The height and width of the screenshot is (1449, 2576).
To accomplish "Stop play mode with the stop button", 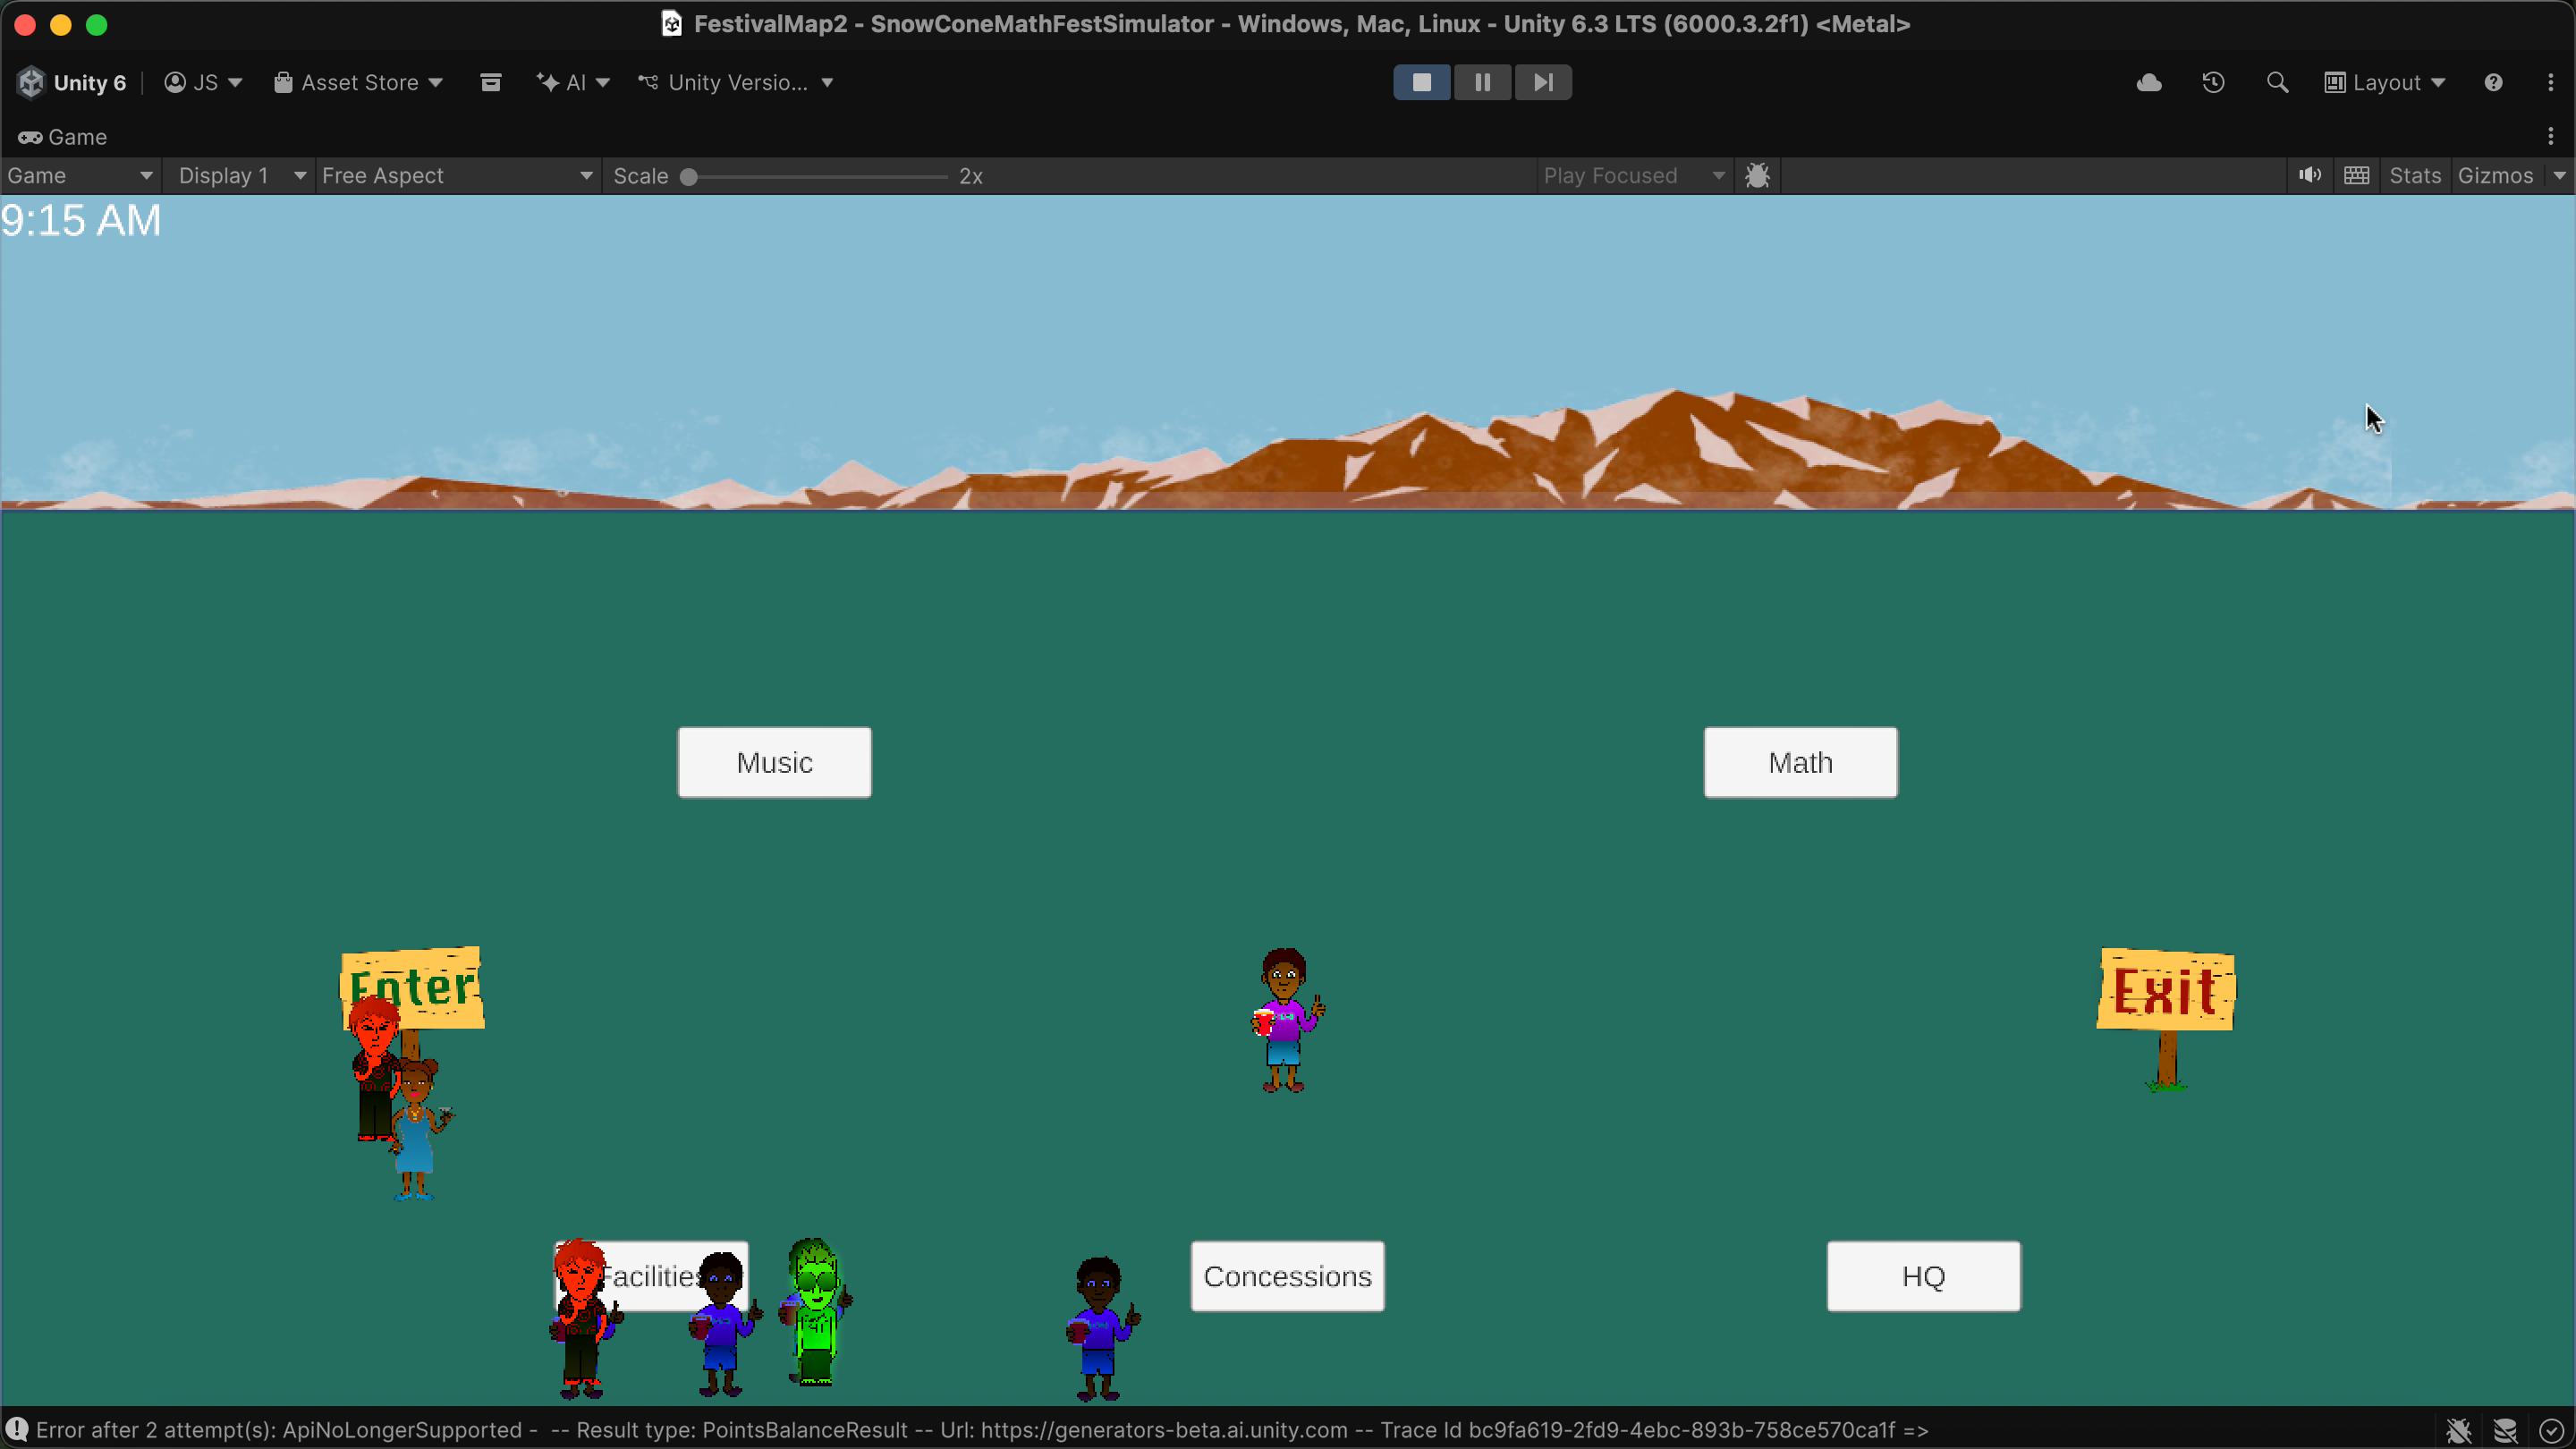I will pyautogui.click(x=1421, y=82).
